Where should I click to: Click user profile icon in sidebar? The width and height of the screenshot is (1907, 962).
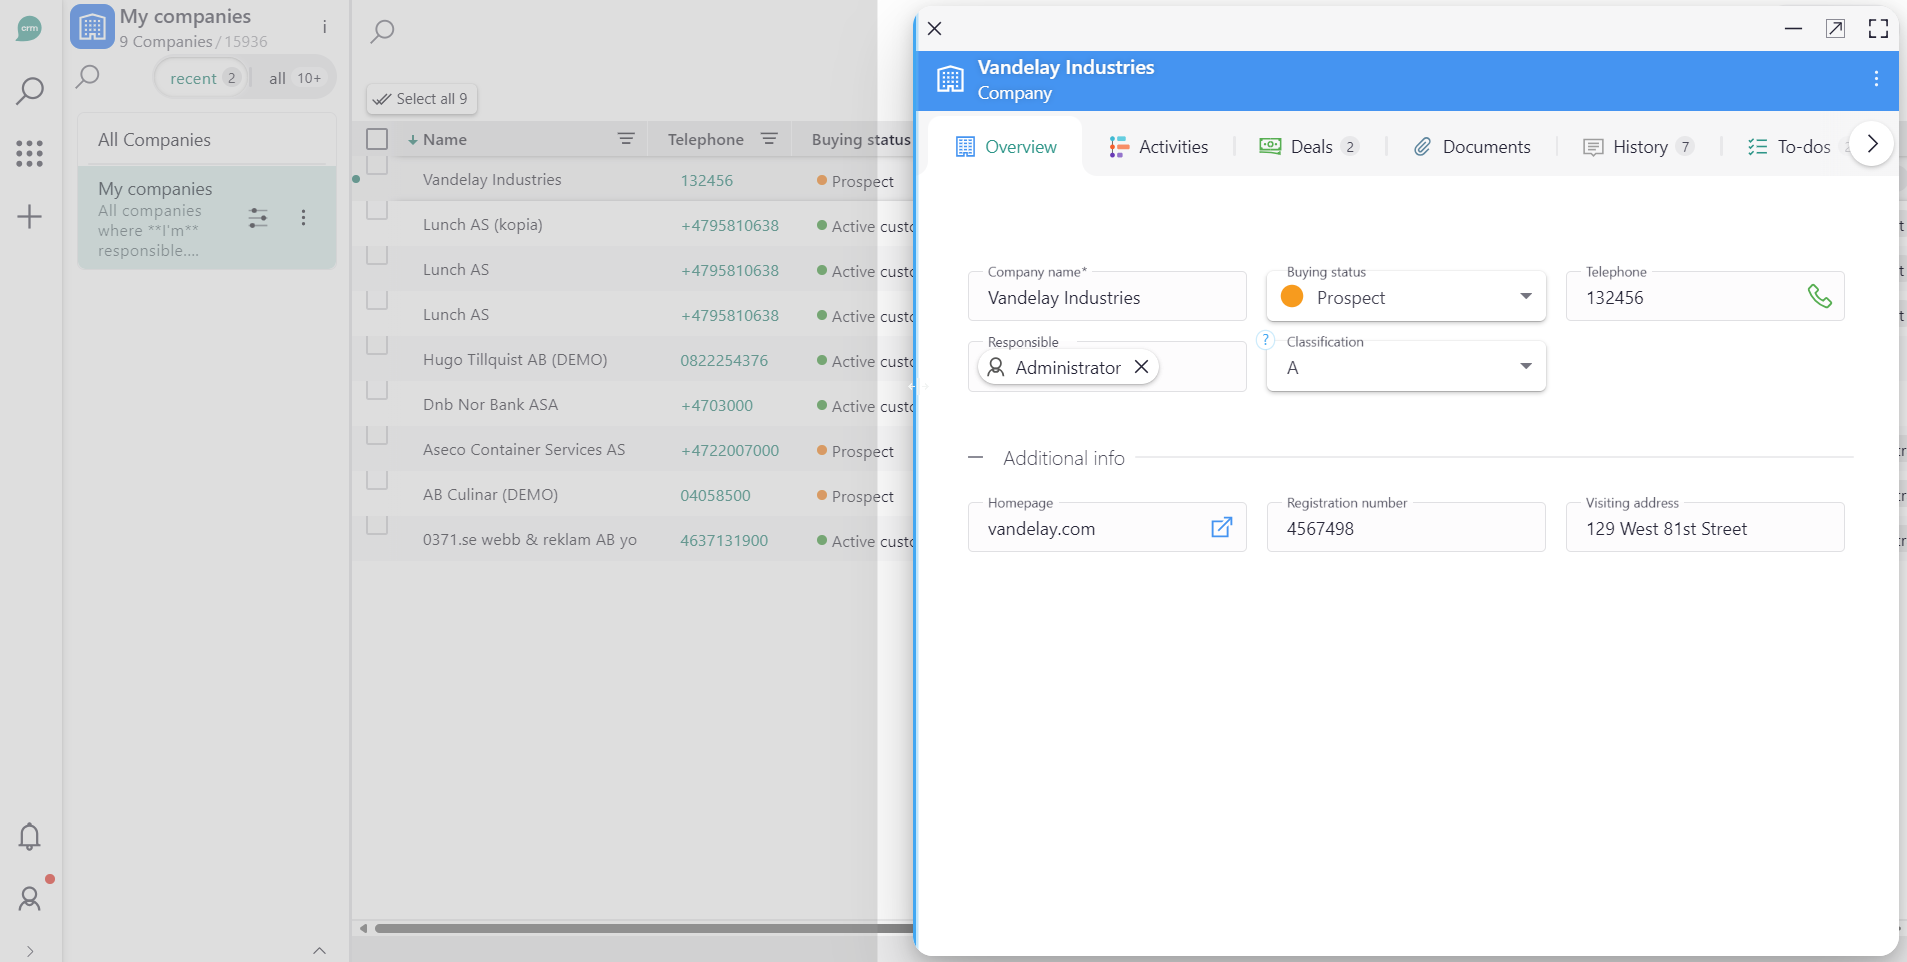30,899
